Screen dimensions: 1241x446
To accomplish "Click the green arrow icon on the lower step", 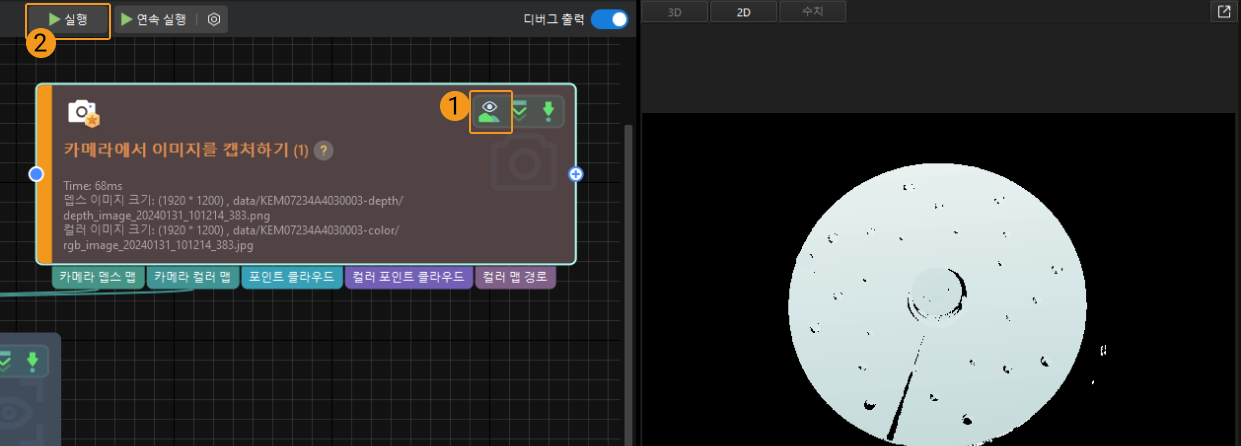I will (32, 361).
